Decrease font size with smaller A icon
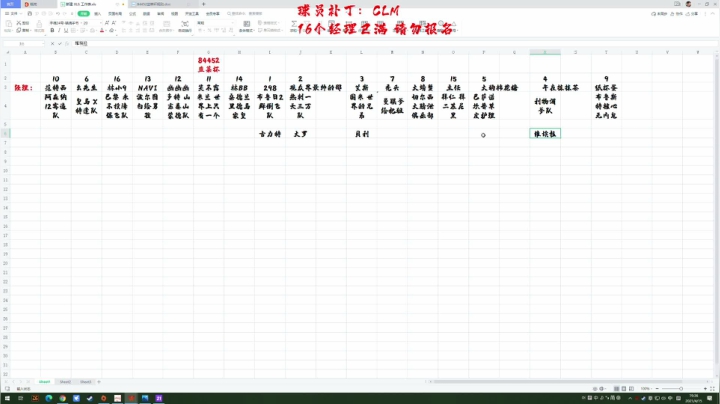The height and width of the screenshot is (404, 720). click(114, 23)
